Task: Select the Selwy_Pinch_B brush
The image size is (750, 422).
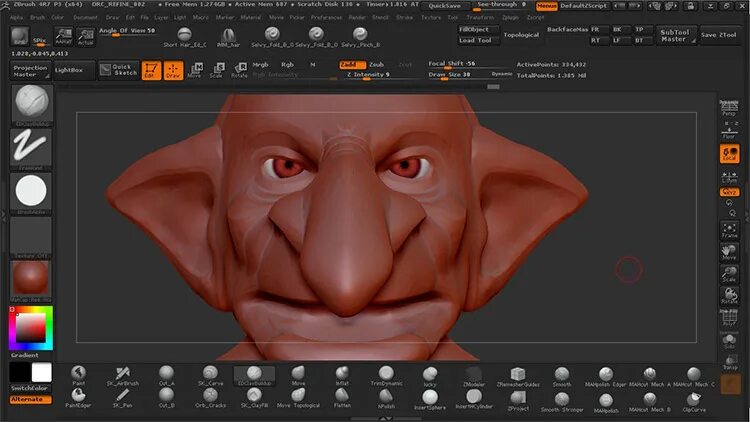Action: 360,37
